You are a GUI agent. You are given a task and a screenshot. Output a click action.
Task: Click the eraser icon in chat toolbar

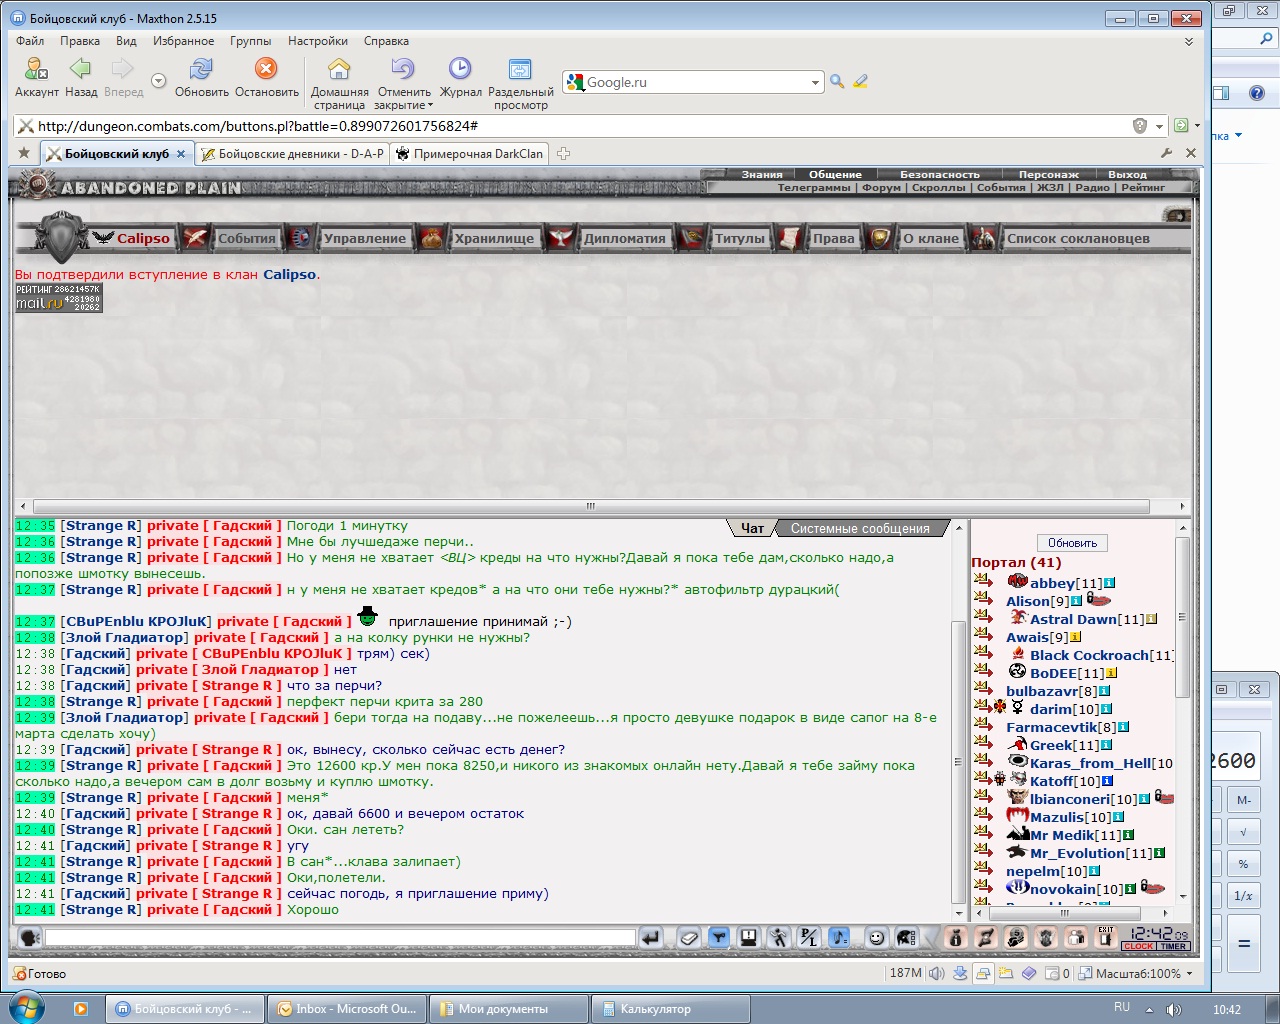coord(689,937)
